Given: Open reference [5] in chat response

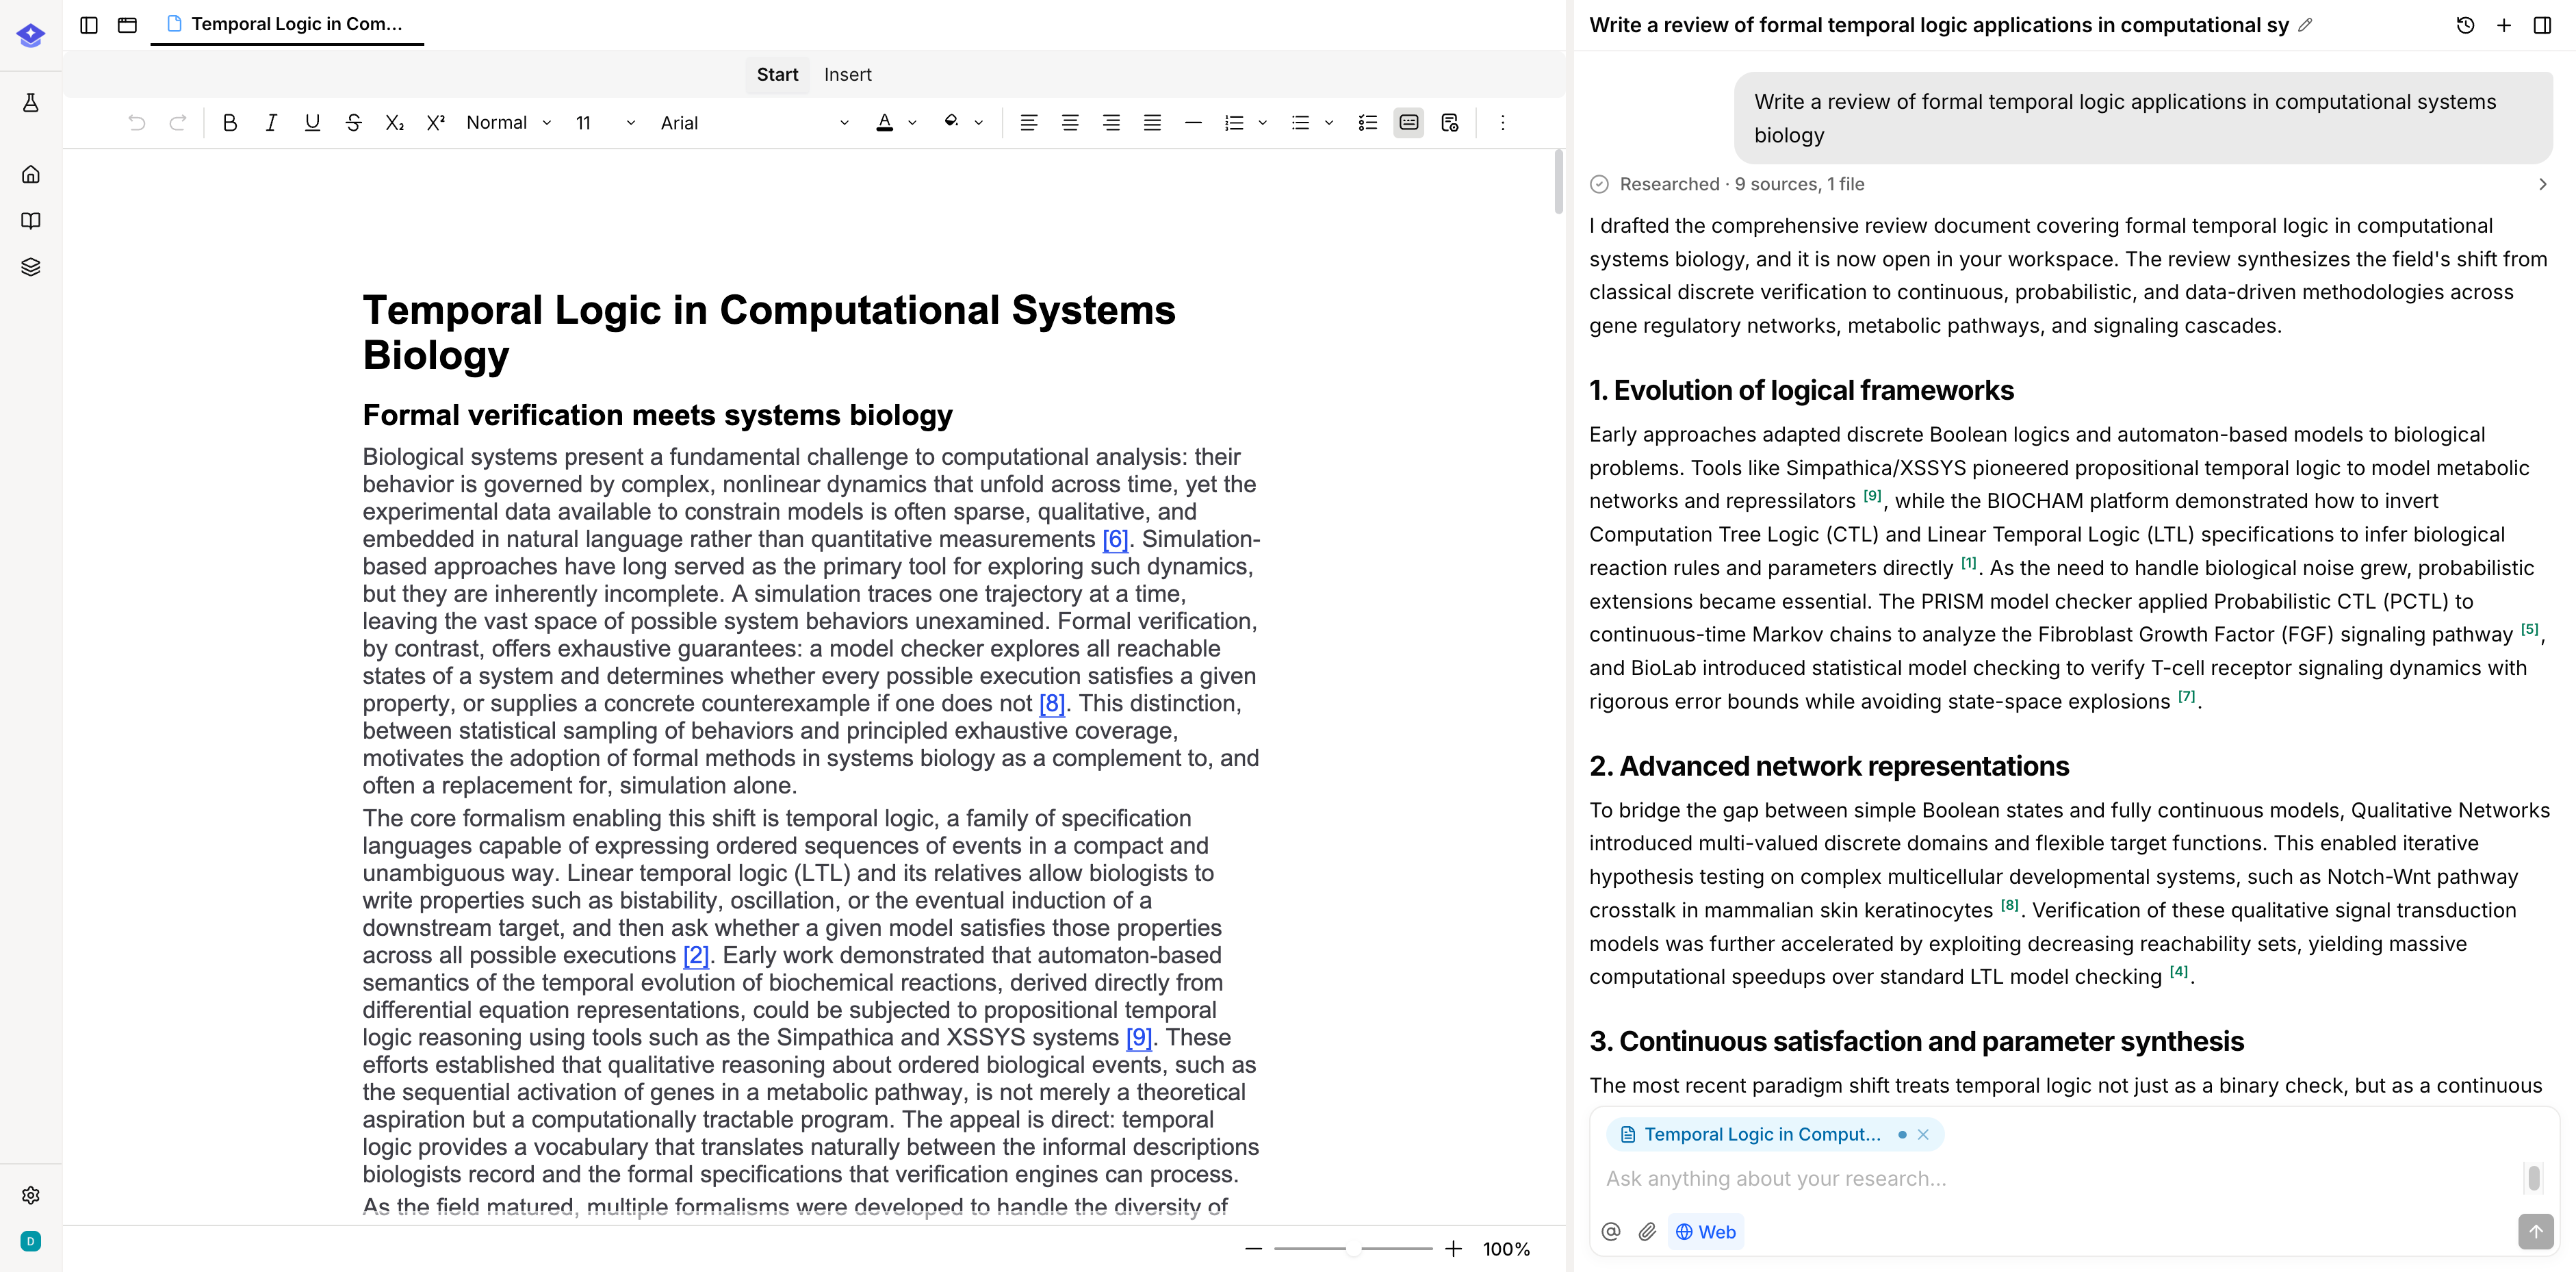Looking at the screenshot, I should click(x=2529, y=629).
